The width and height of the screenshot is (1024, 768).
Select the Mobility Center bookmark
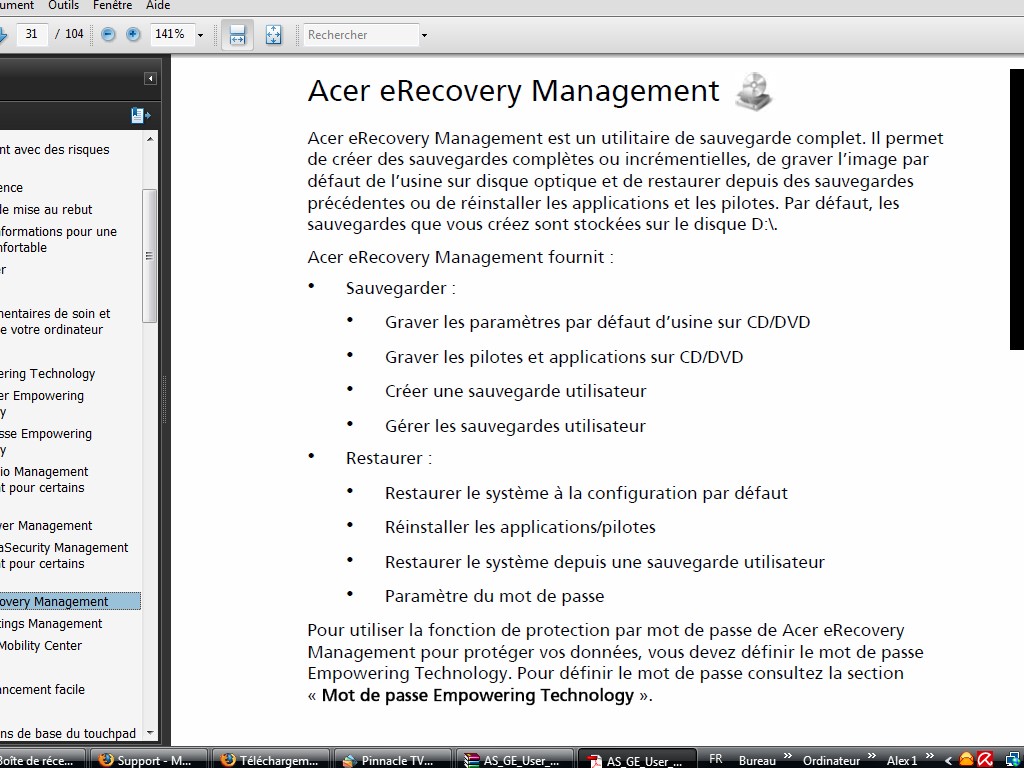[x=41, y=646]
